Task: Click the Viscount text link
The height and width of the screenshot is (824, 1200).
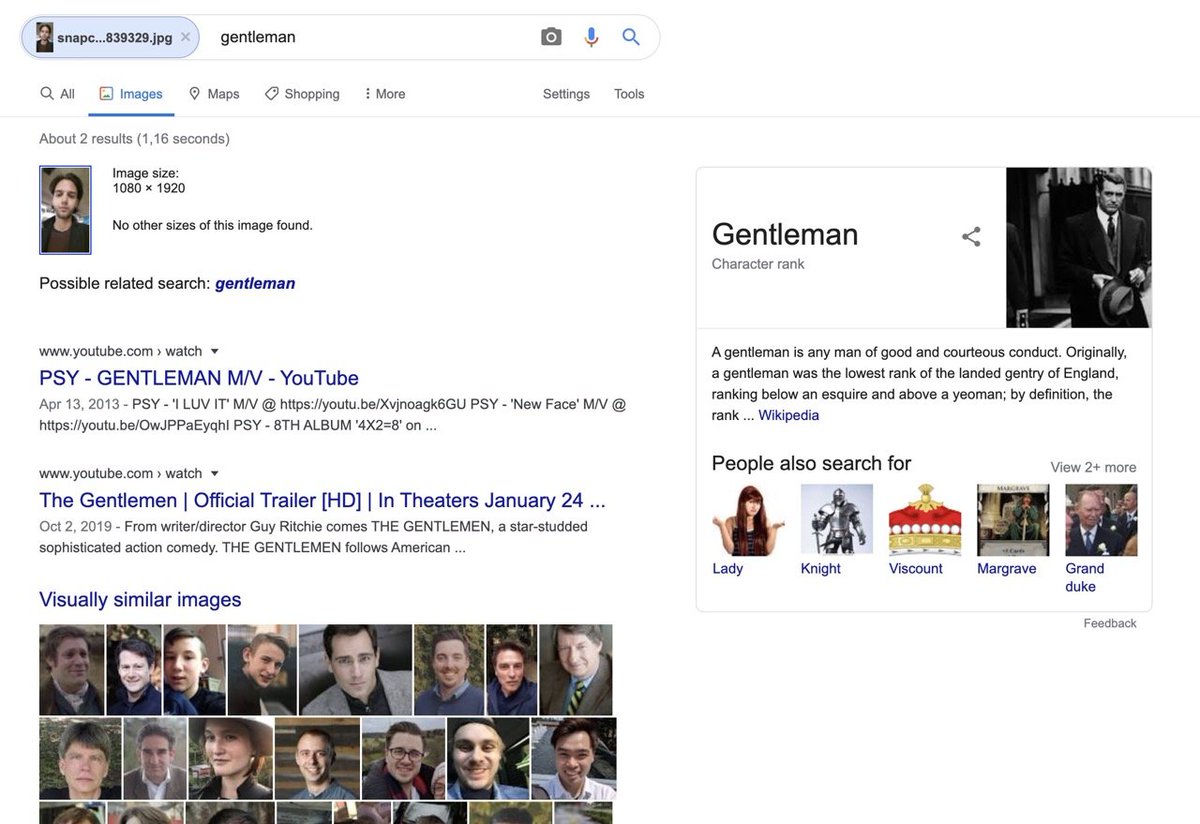Action: point(916,568)
